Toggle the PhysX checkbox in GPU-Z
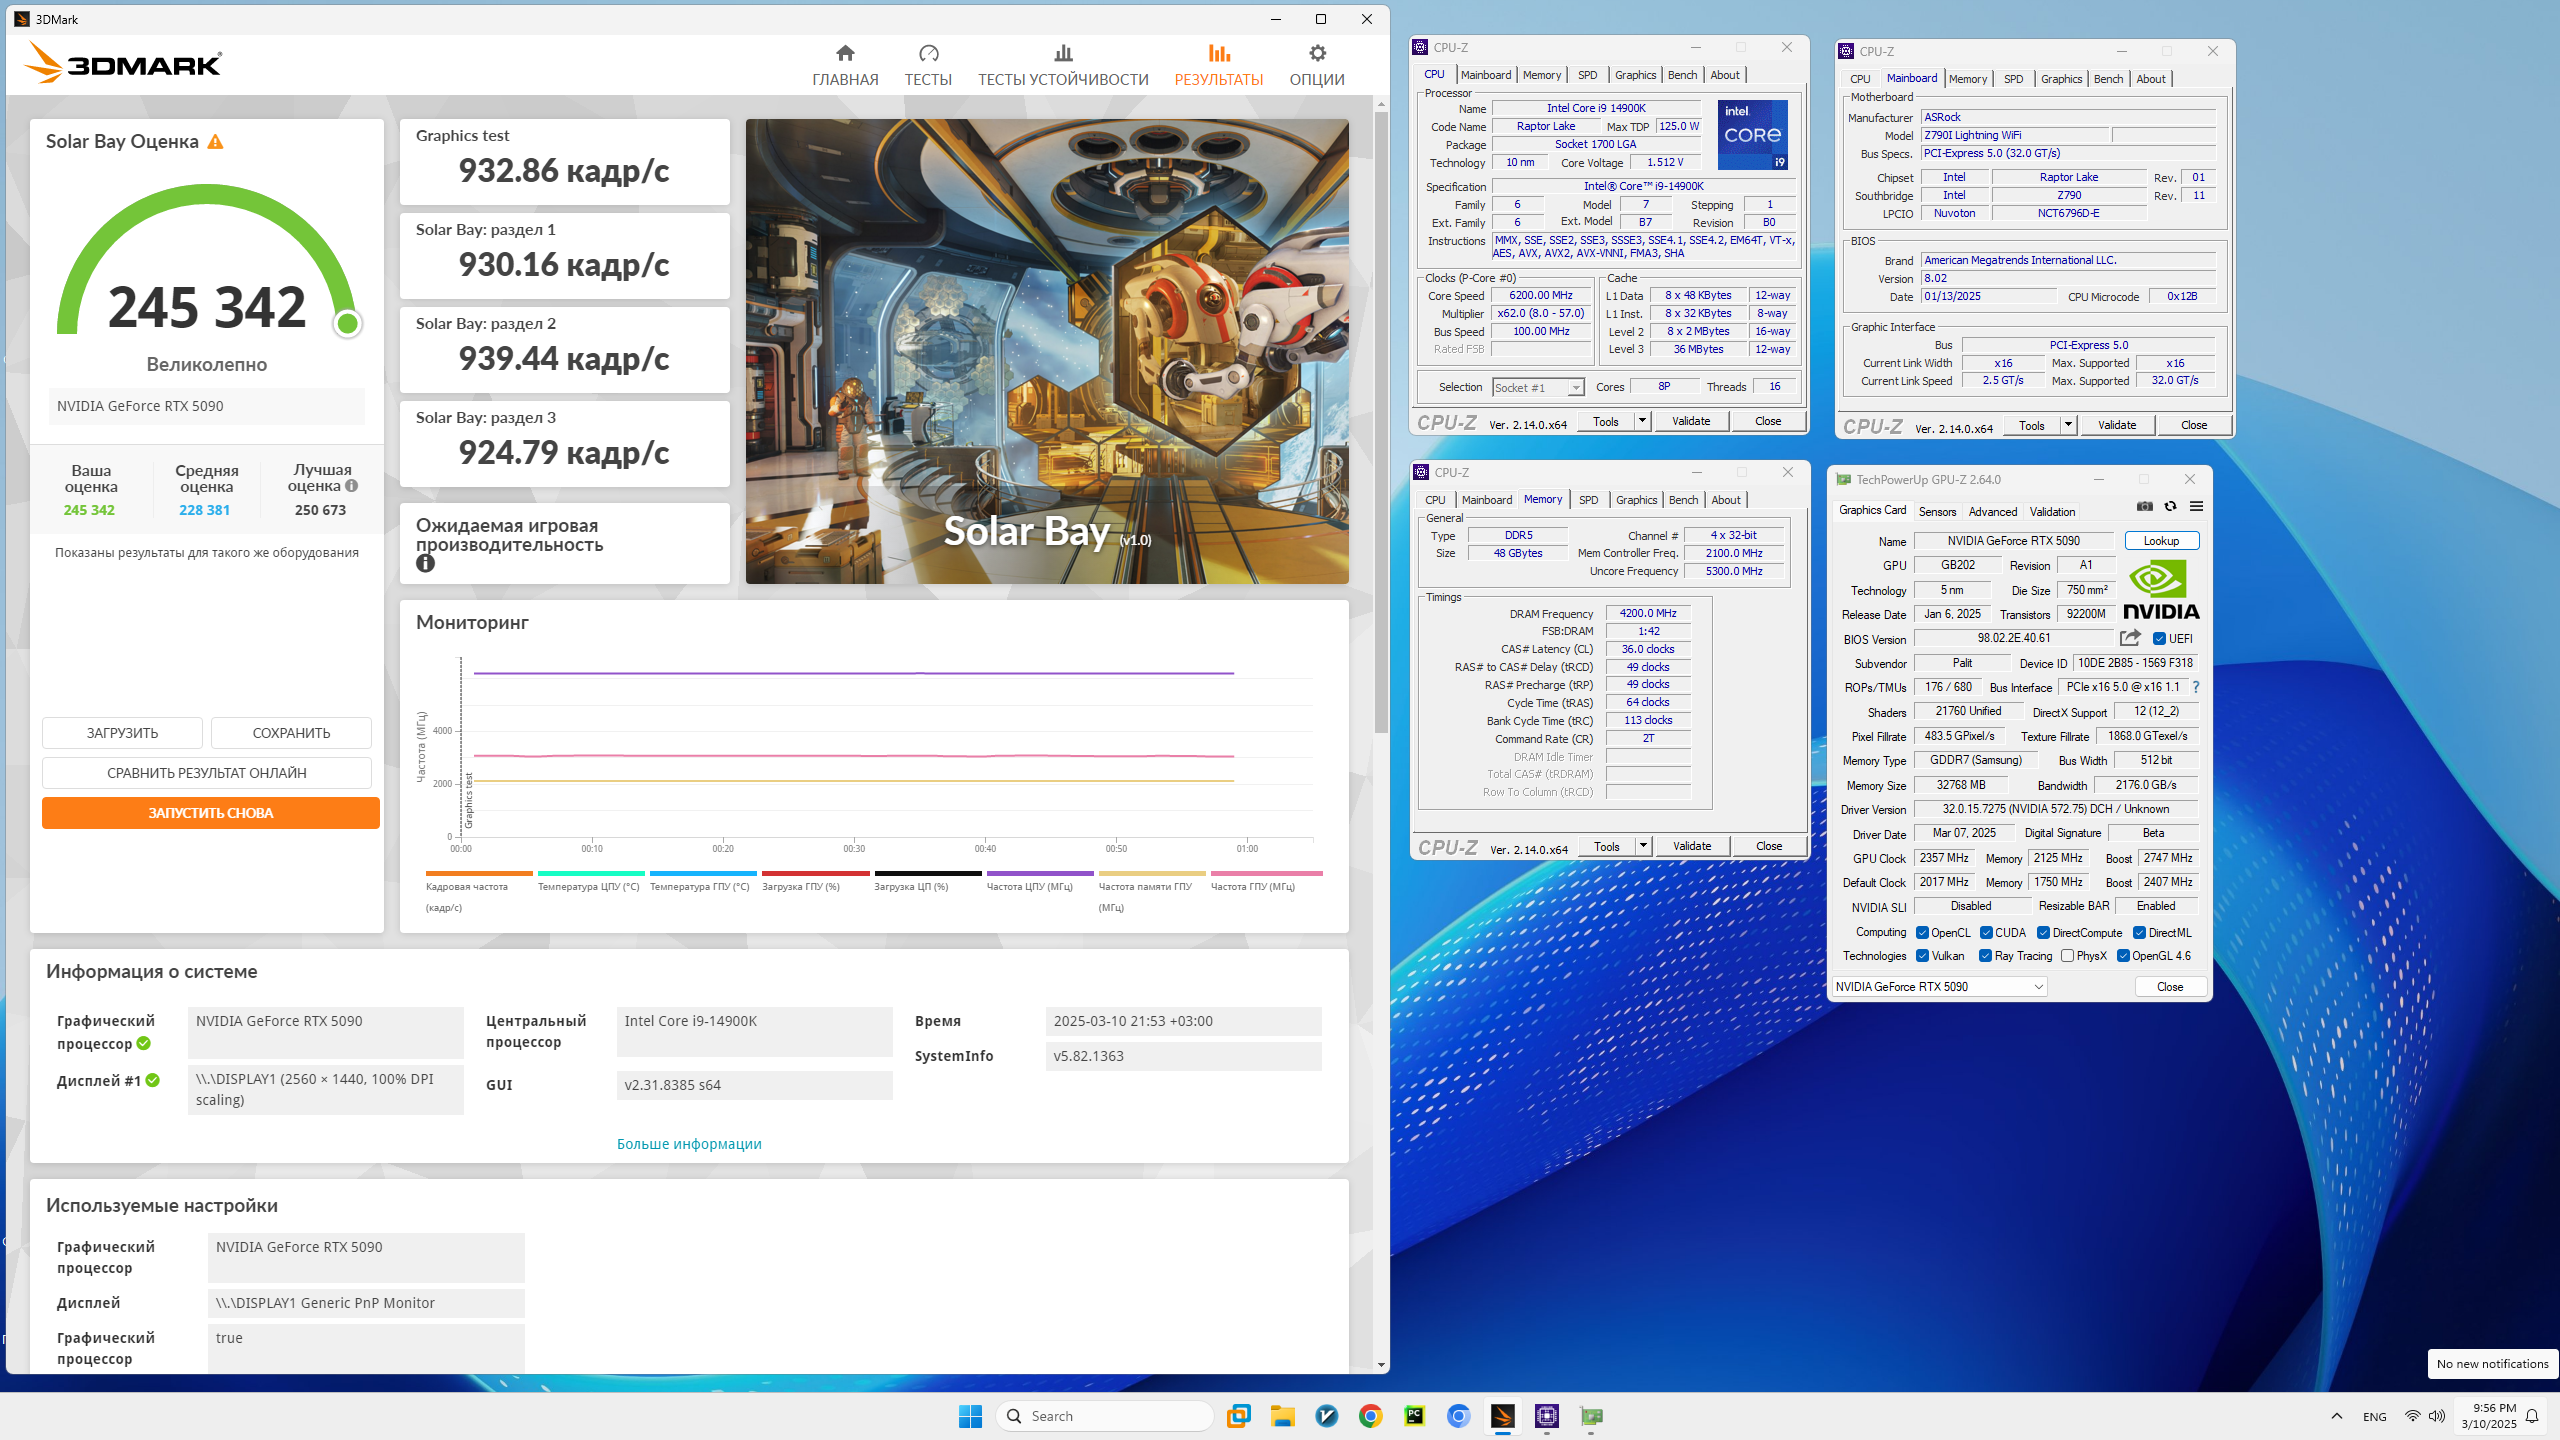The width and height of the screenshot is (2560, 1440). (x=2067, y=956)
